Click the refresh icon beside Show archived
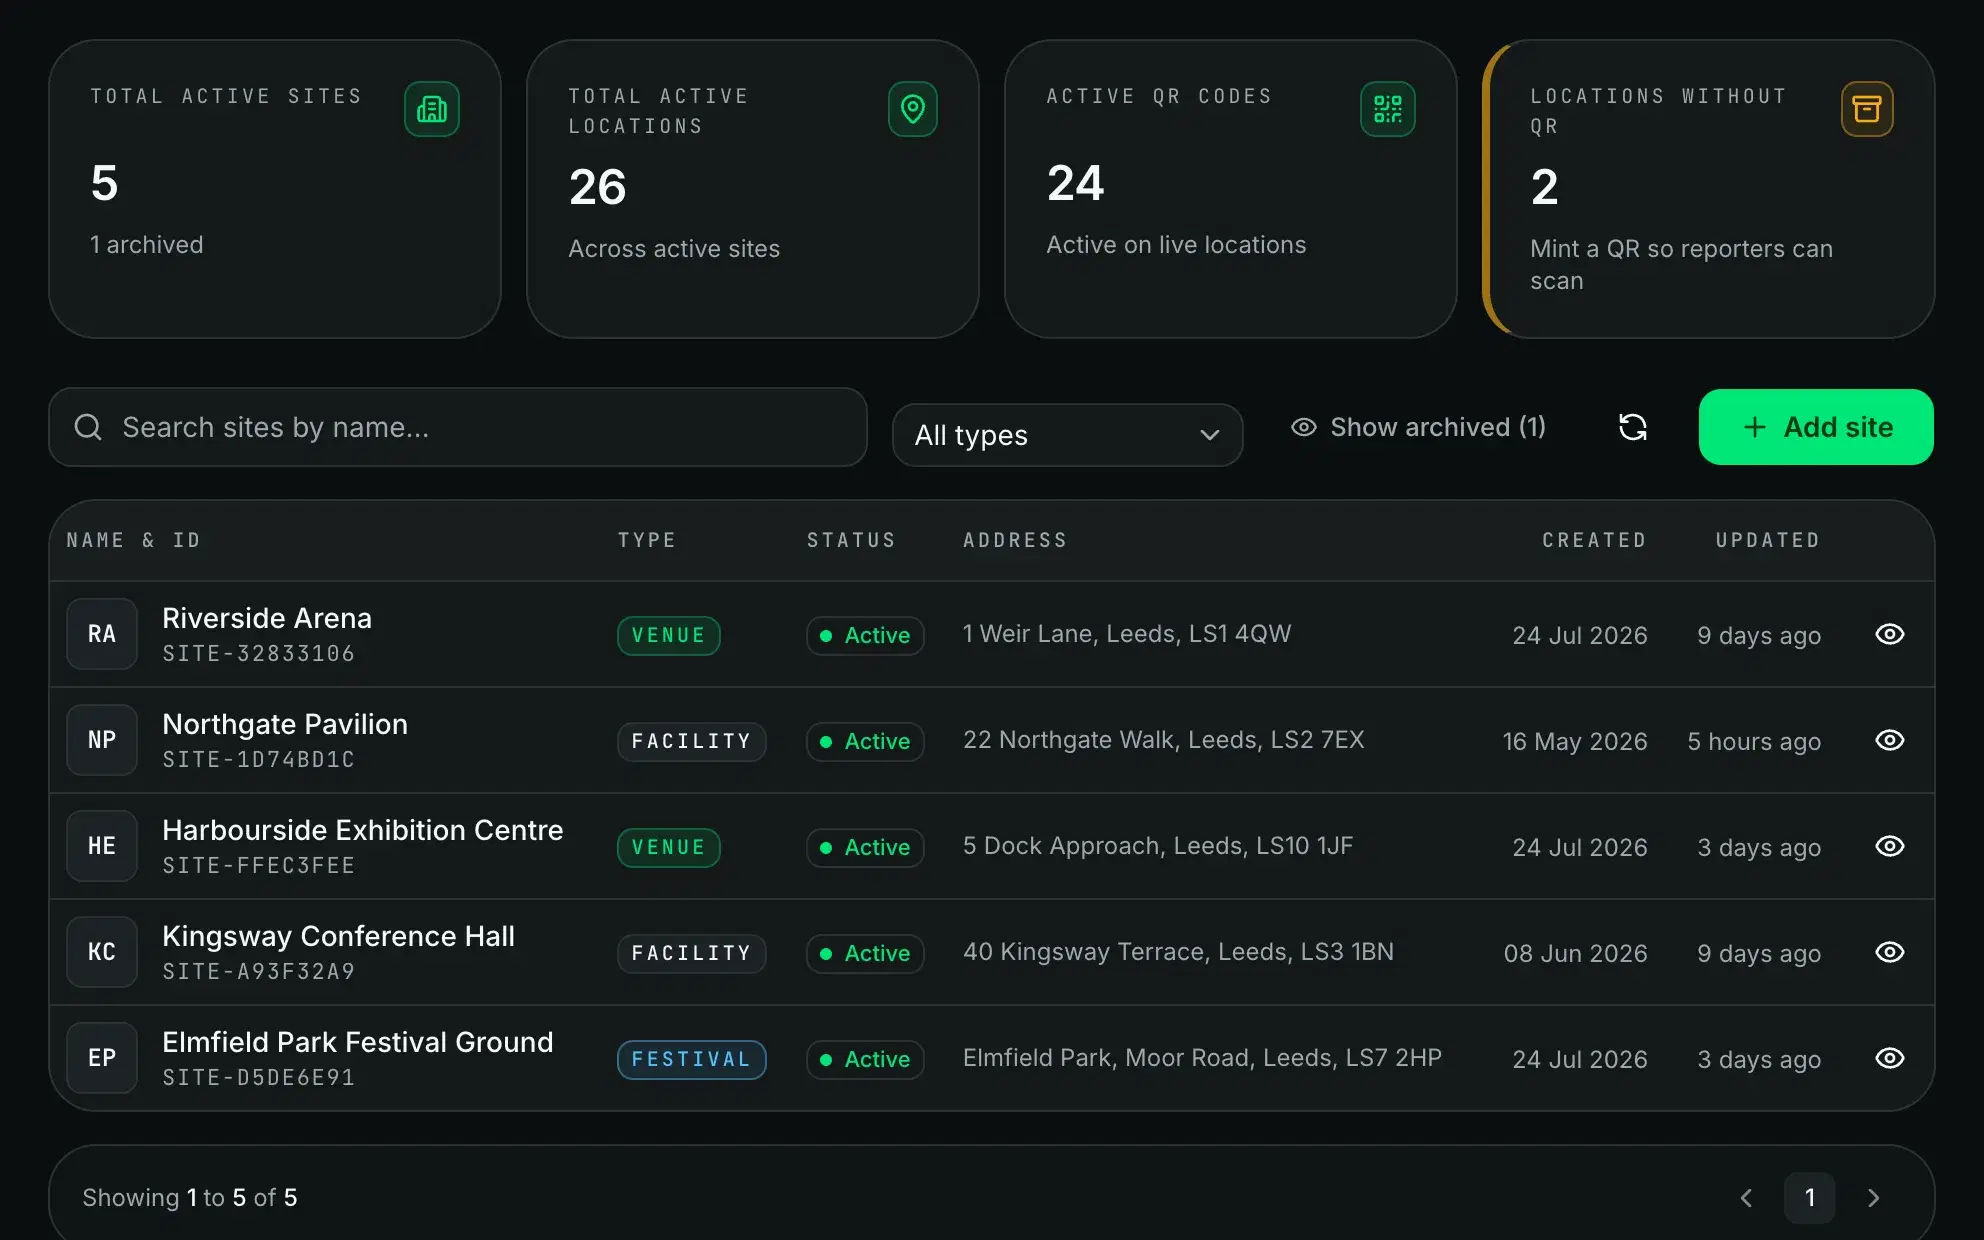Screen dimensions: 1984x1240 click(x=1633, y=427)
